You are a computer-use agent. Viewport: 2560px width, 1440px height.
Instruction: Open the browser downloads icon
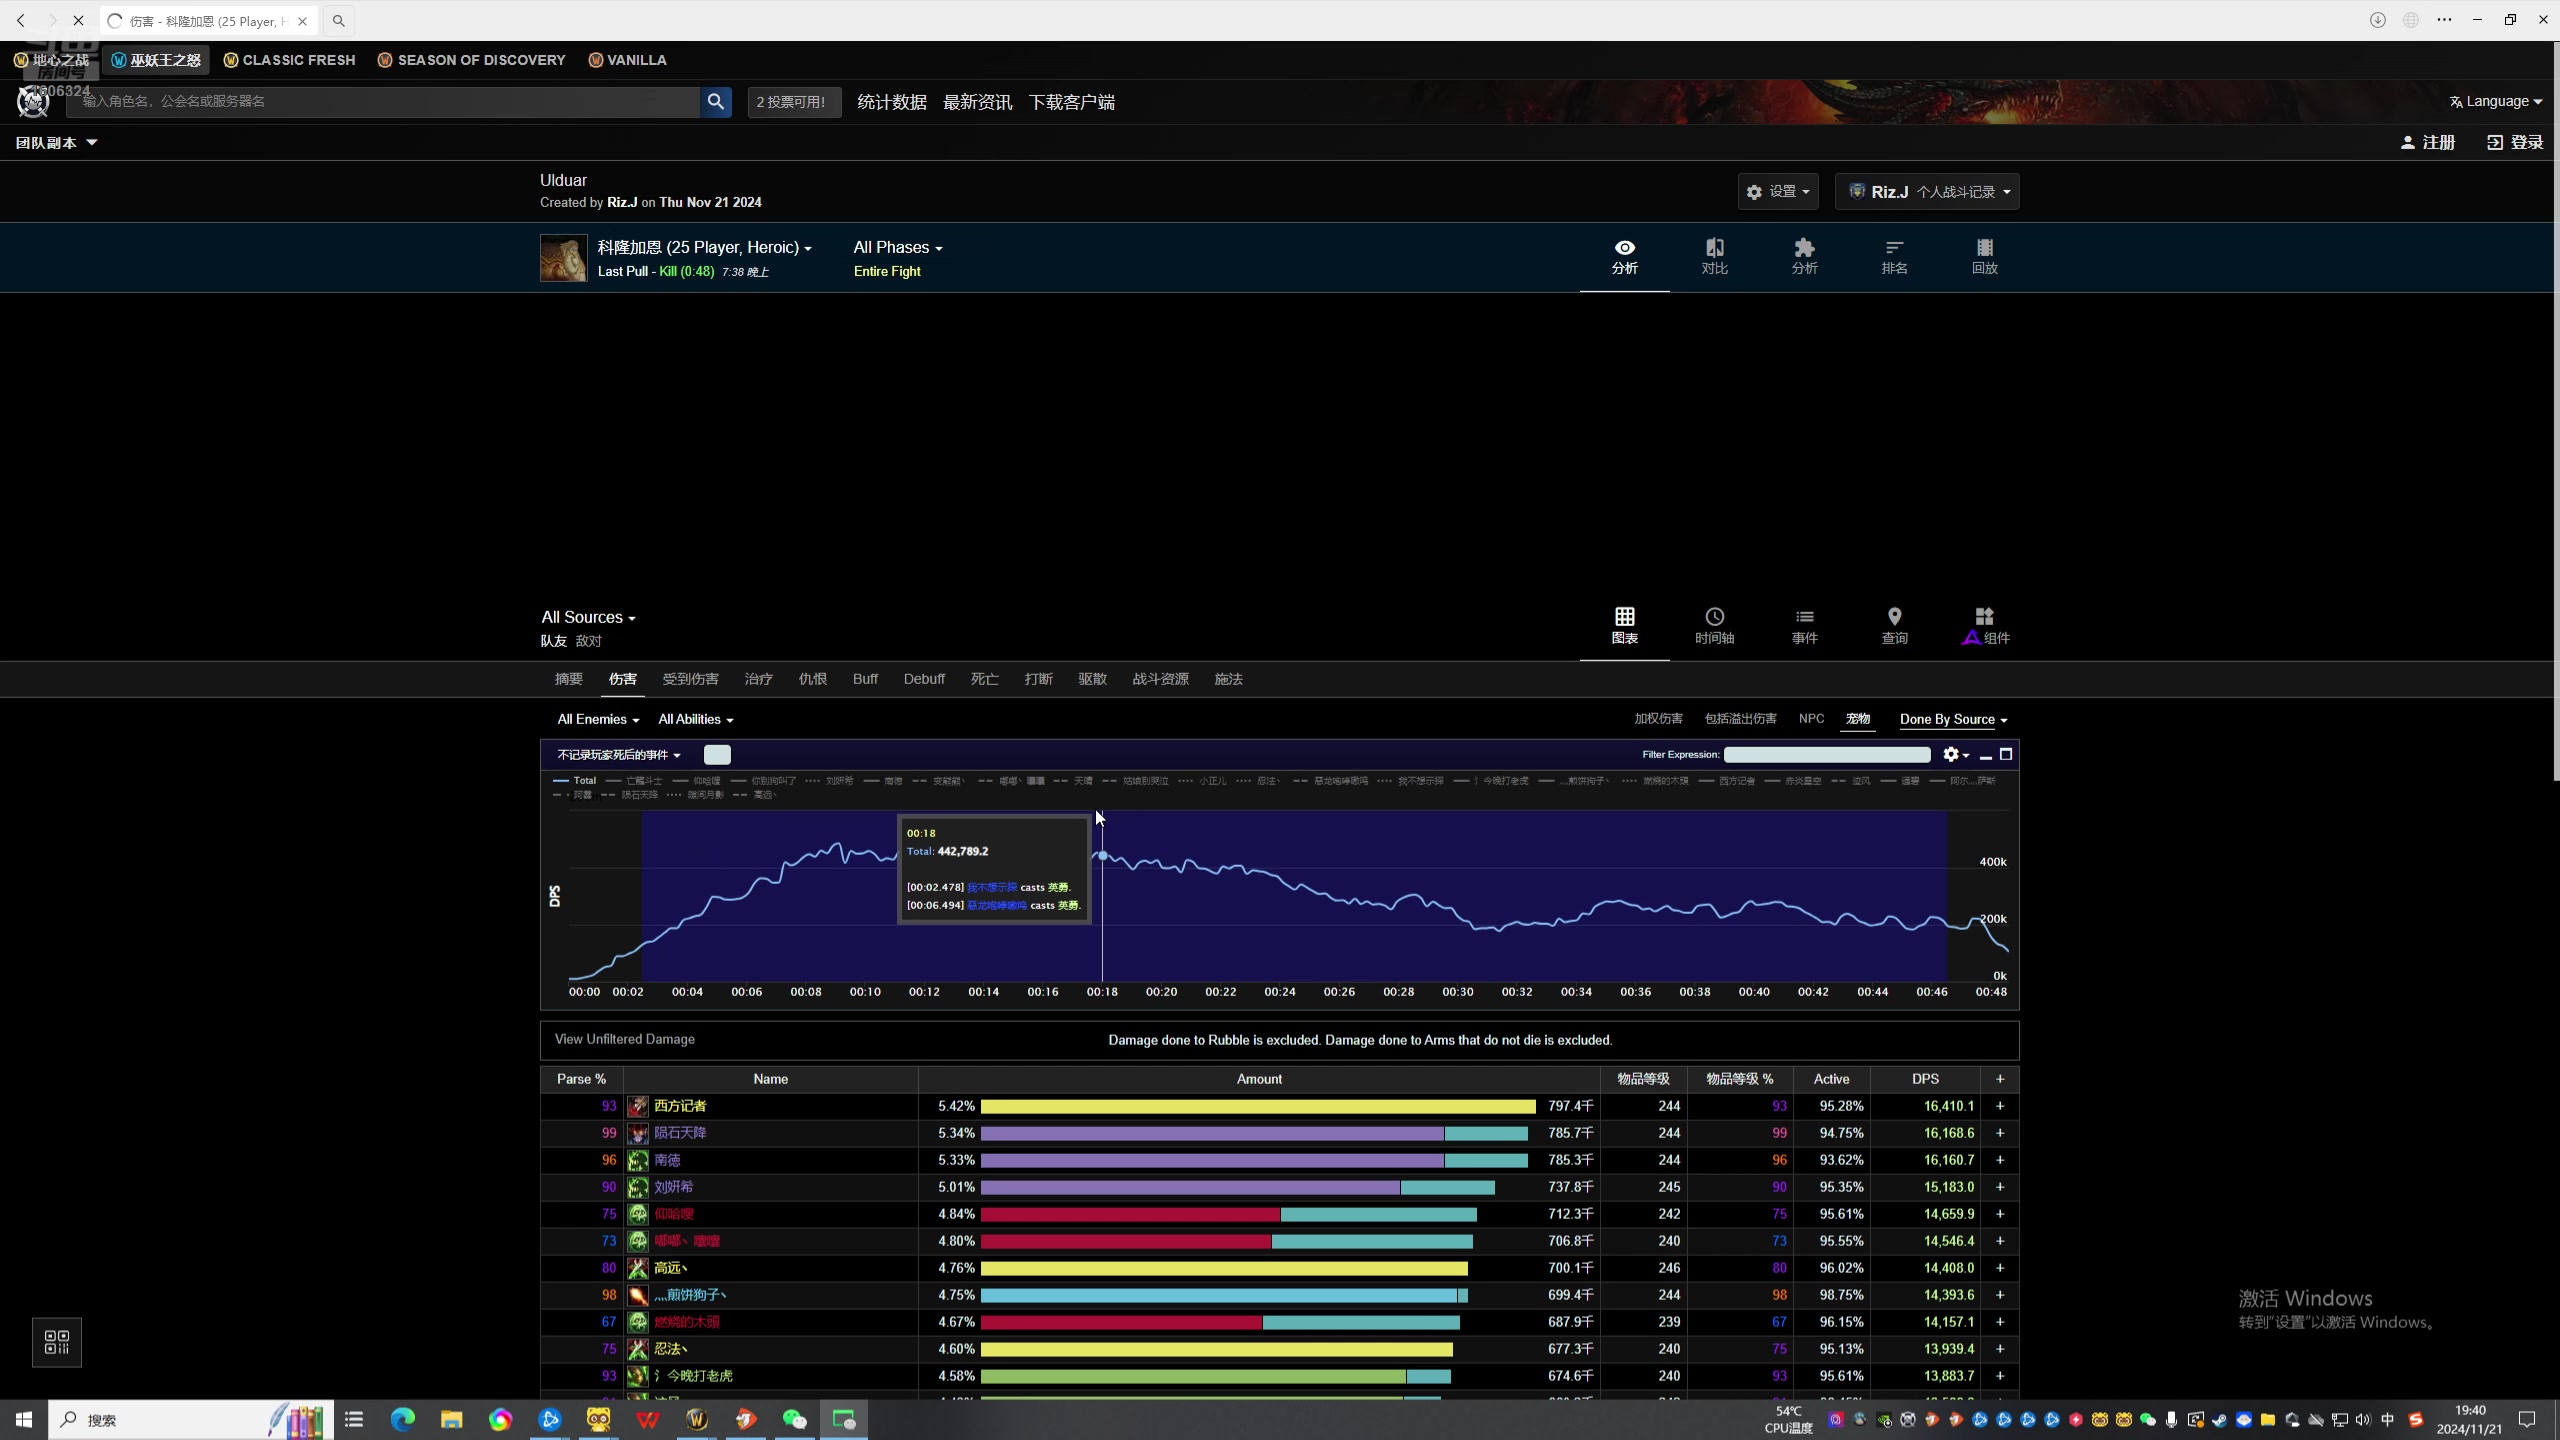click(x=2378, y=20)
